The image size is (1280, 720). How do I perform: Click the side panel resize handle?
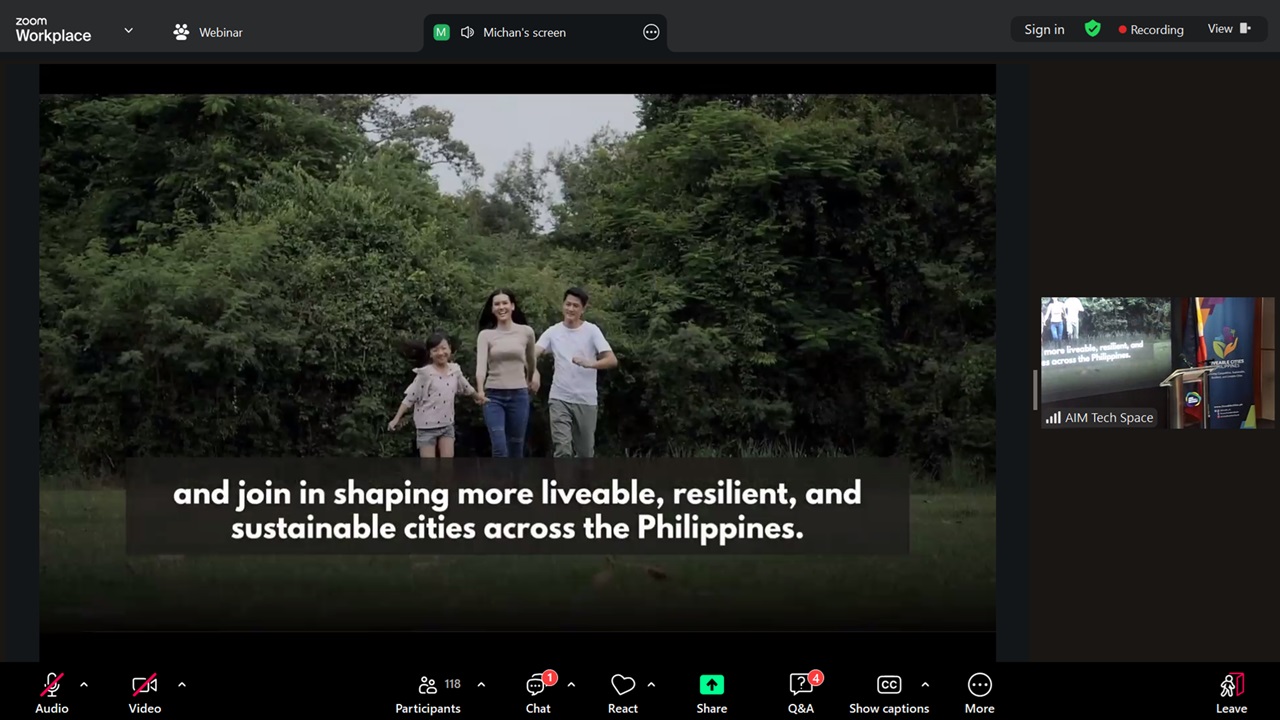tap(1035, 390)
